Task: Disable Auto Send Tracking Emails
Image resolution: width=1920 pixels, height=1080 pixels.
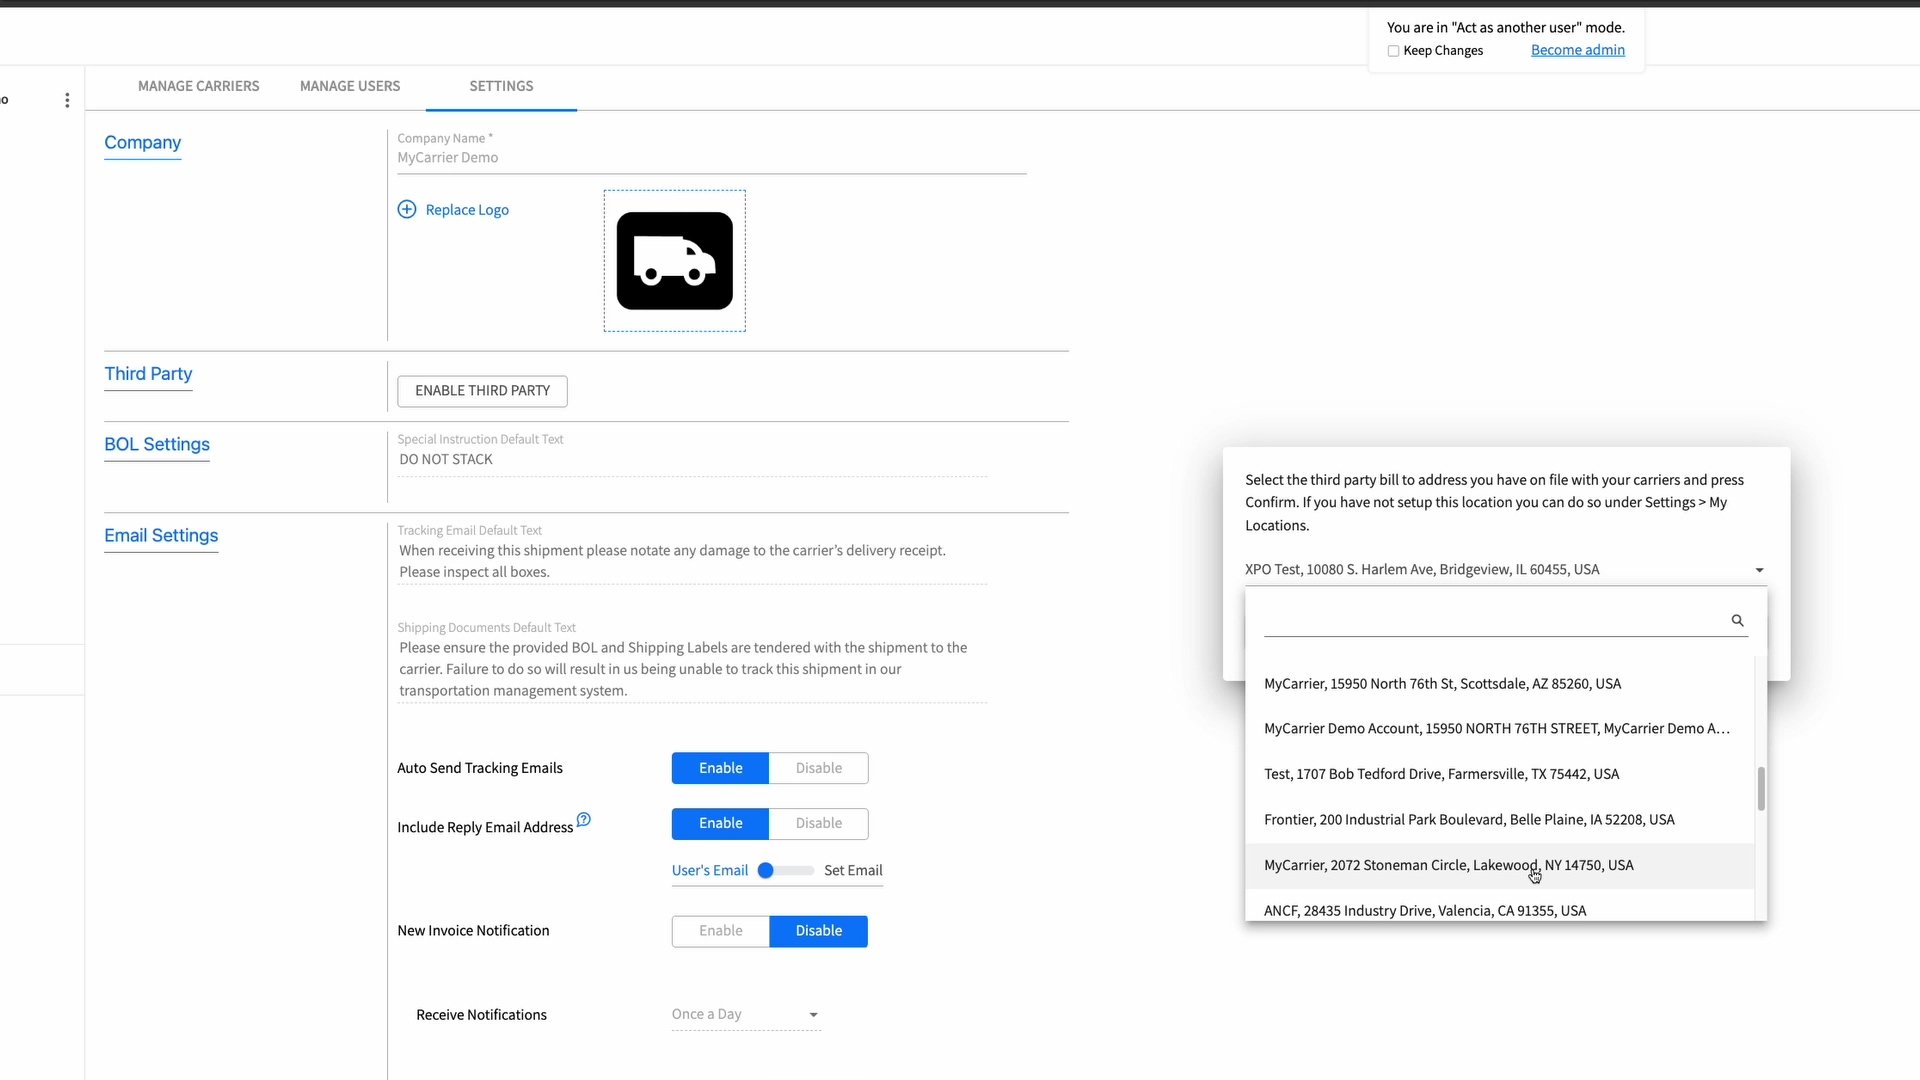Action: point(818,768)
